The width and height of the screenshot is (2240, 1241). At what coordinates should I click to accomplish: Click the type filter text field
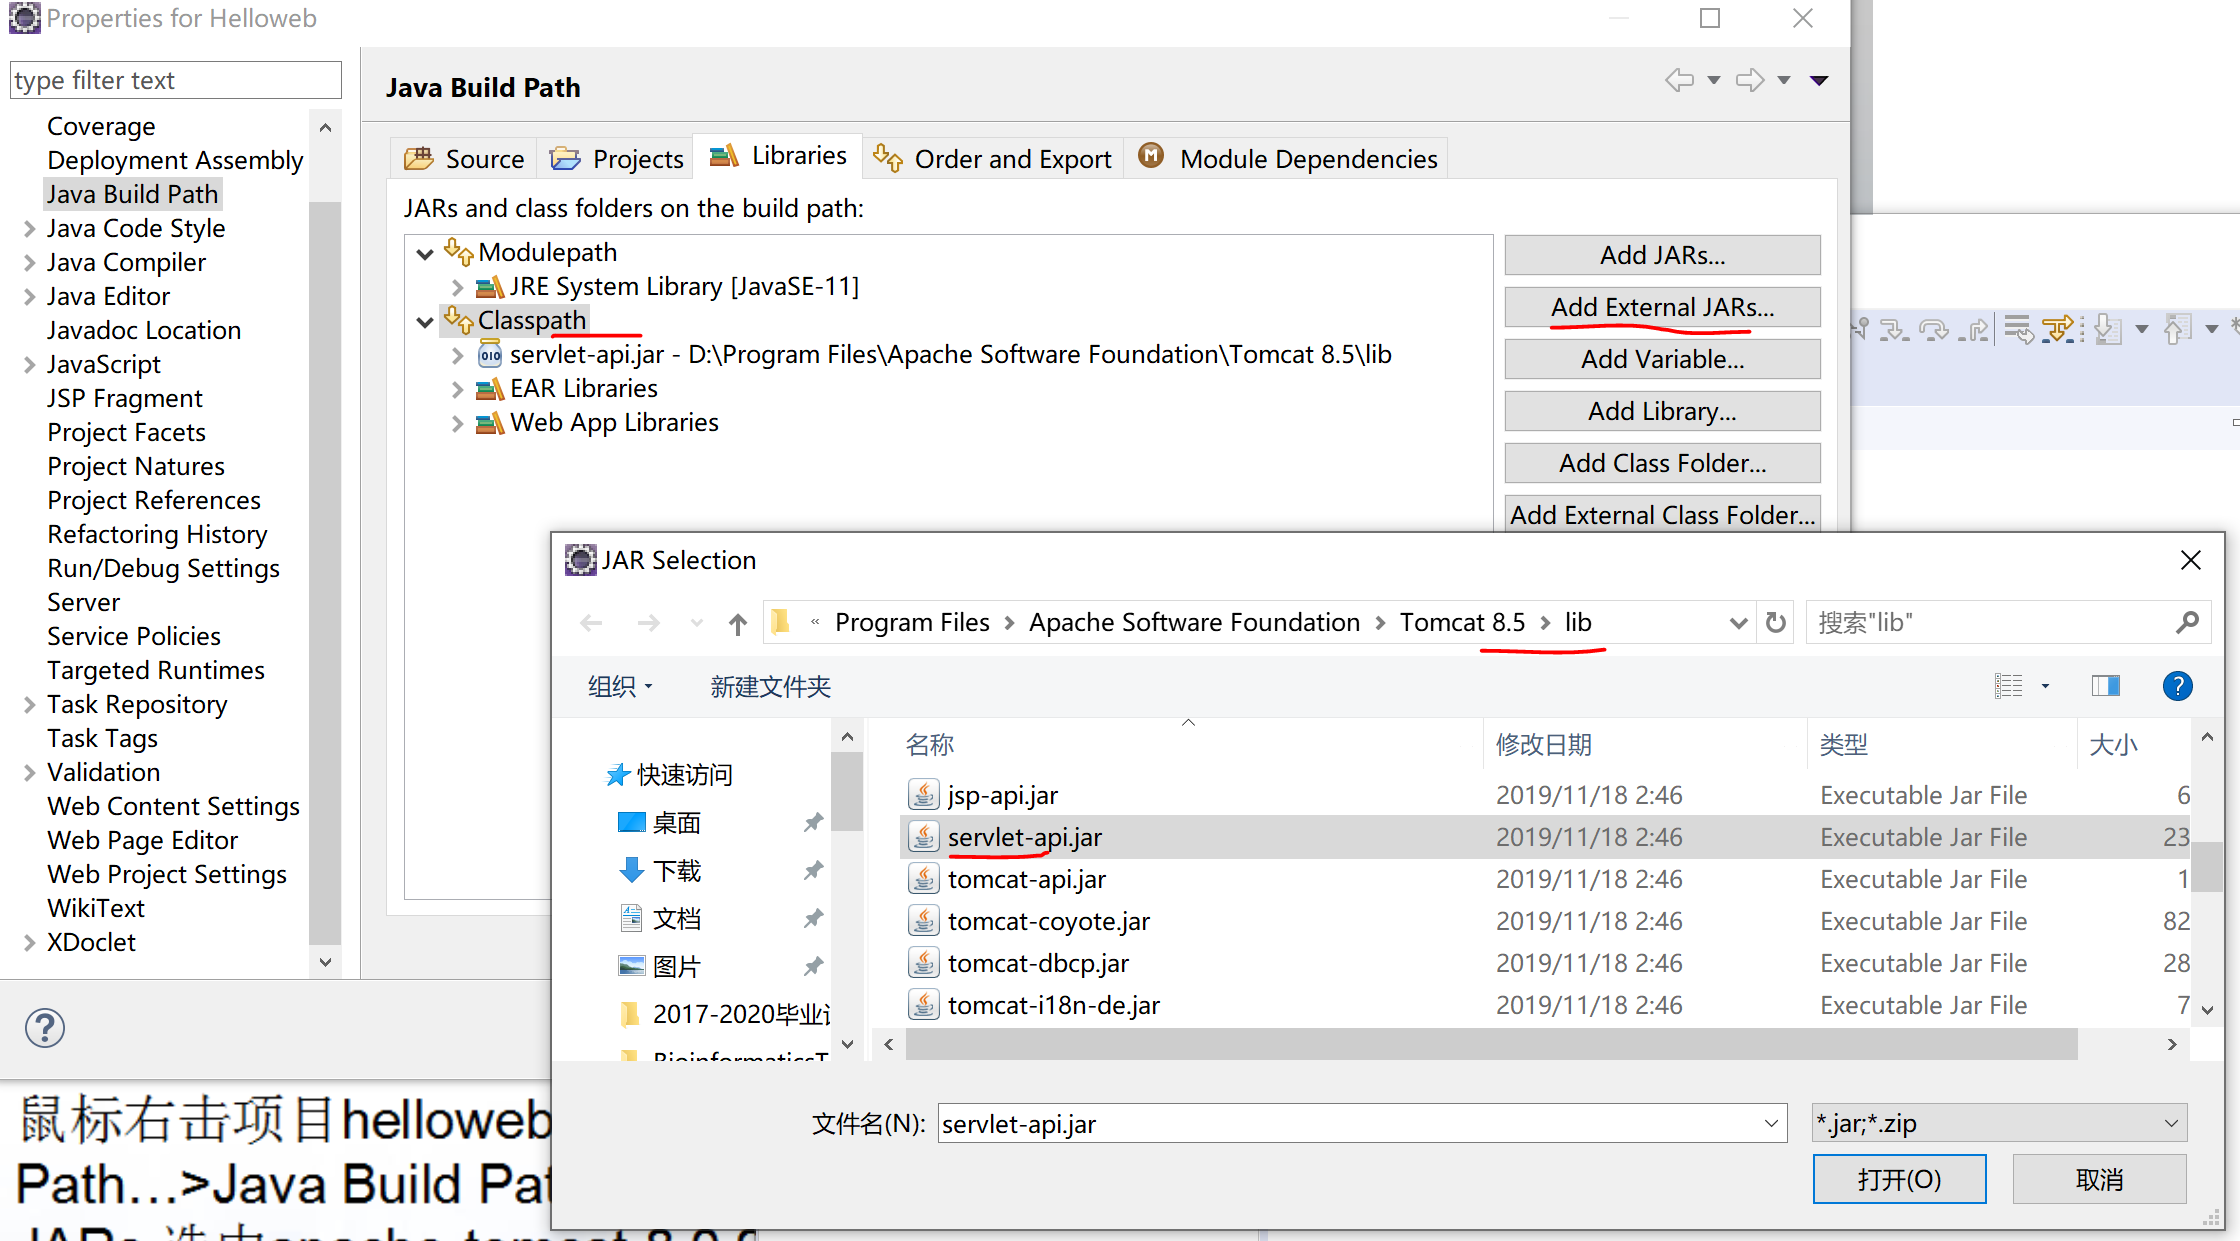coord(176,80)
